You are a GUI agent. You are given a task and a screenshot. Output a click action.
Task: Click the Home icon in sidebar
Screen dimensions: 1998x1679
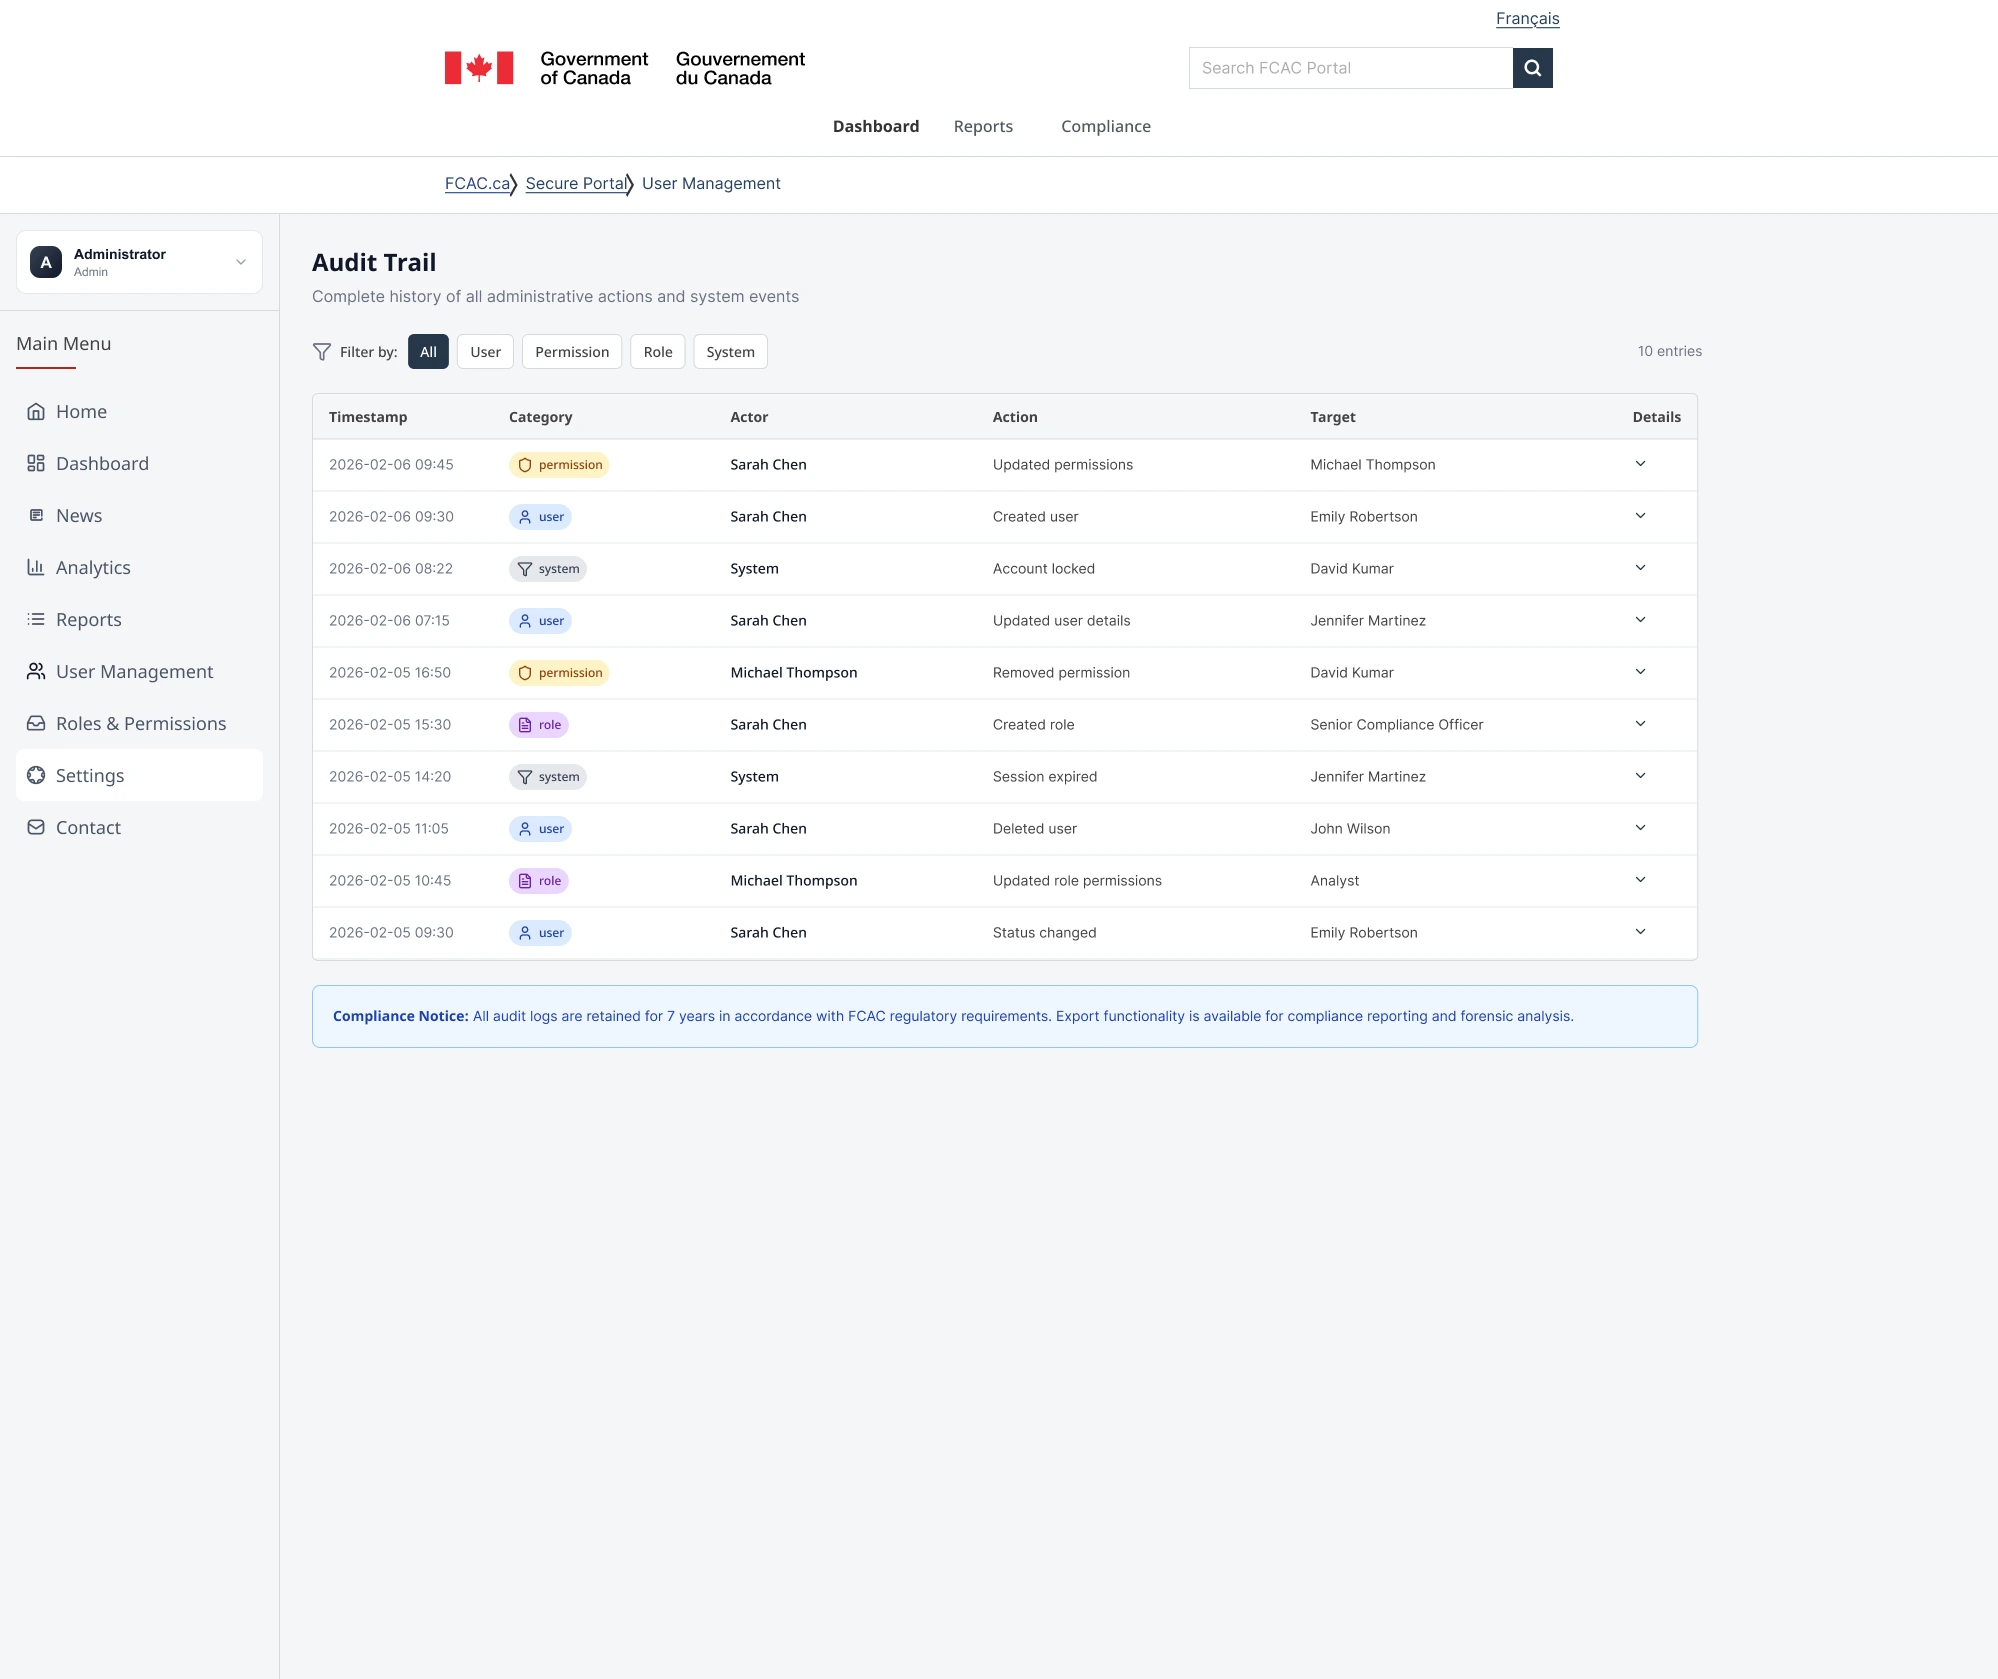pos(36,411)
